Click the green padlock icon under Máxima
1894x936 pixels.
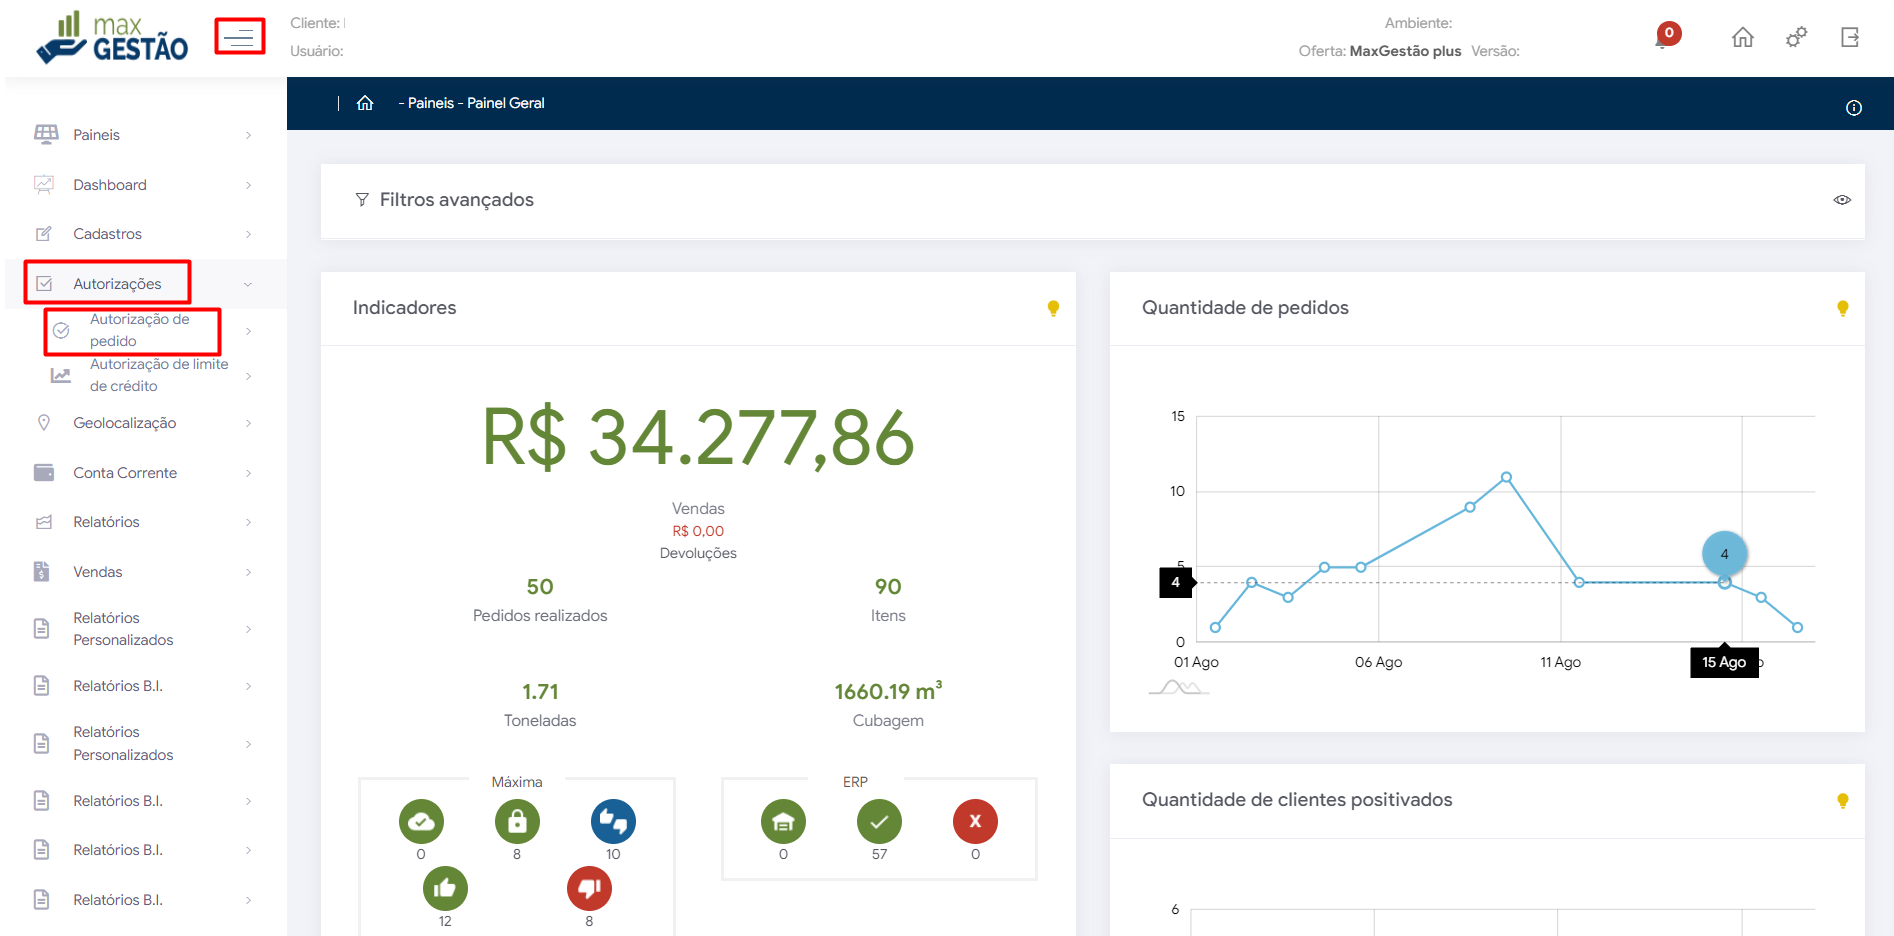point(517,822)
